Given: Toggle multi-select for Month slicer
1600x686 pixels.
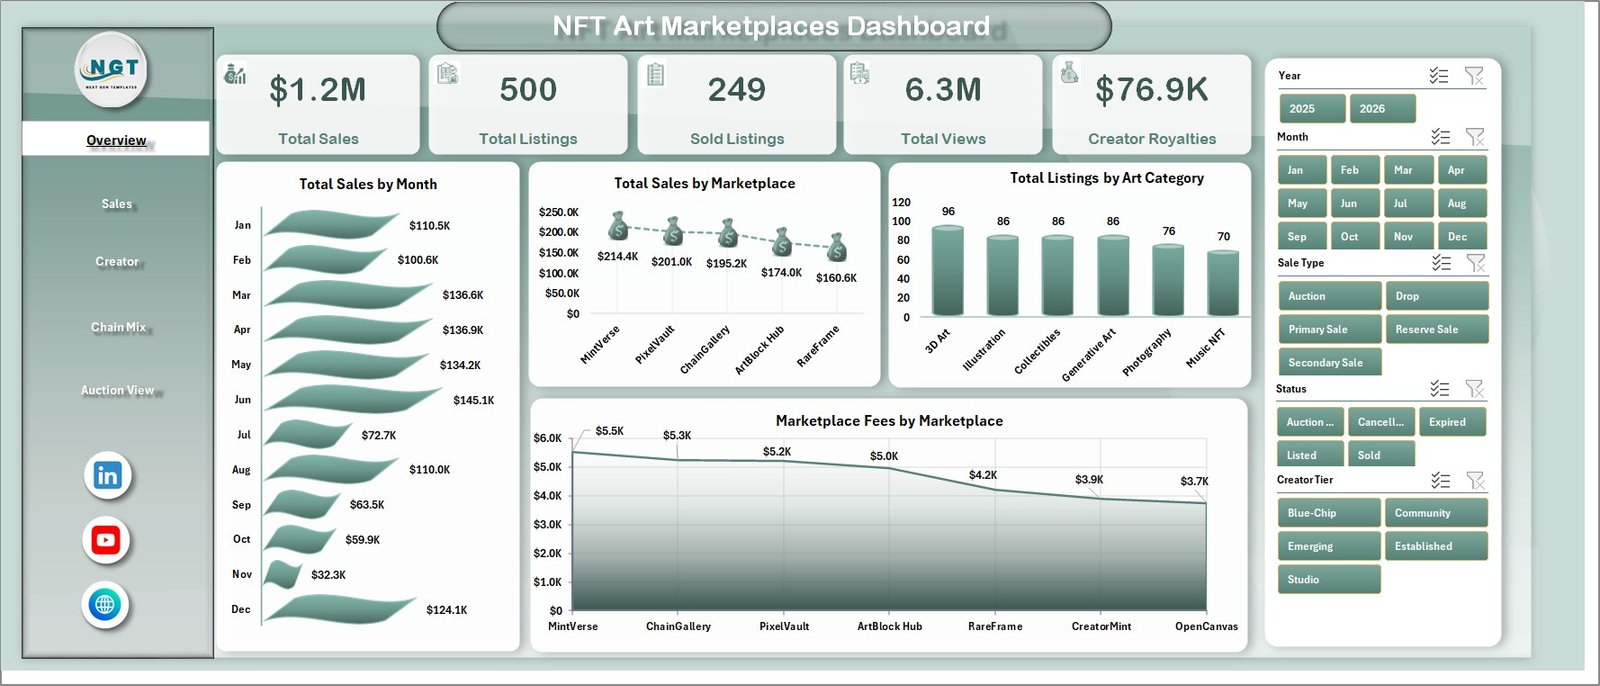Looking at the screenshot, I should [x=1440, y=137].
